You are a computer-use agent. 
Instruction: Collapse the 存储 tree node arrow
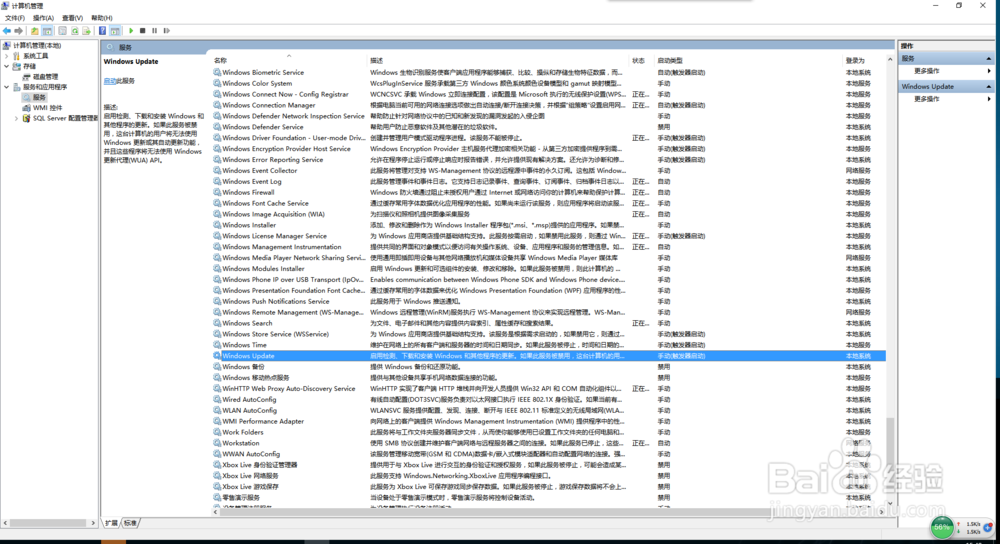click(x=7, y=66)
